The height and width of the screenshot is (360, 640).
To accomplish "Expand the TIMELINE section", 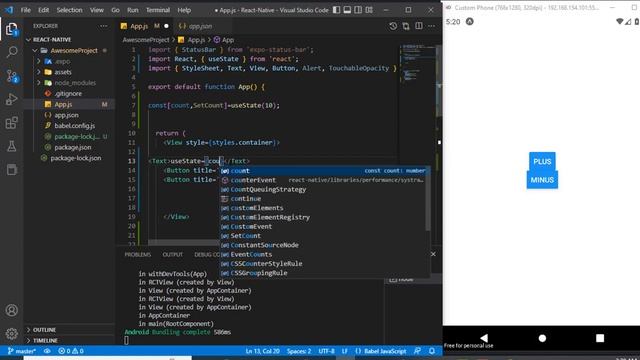I will click(x=45, y=340).
